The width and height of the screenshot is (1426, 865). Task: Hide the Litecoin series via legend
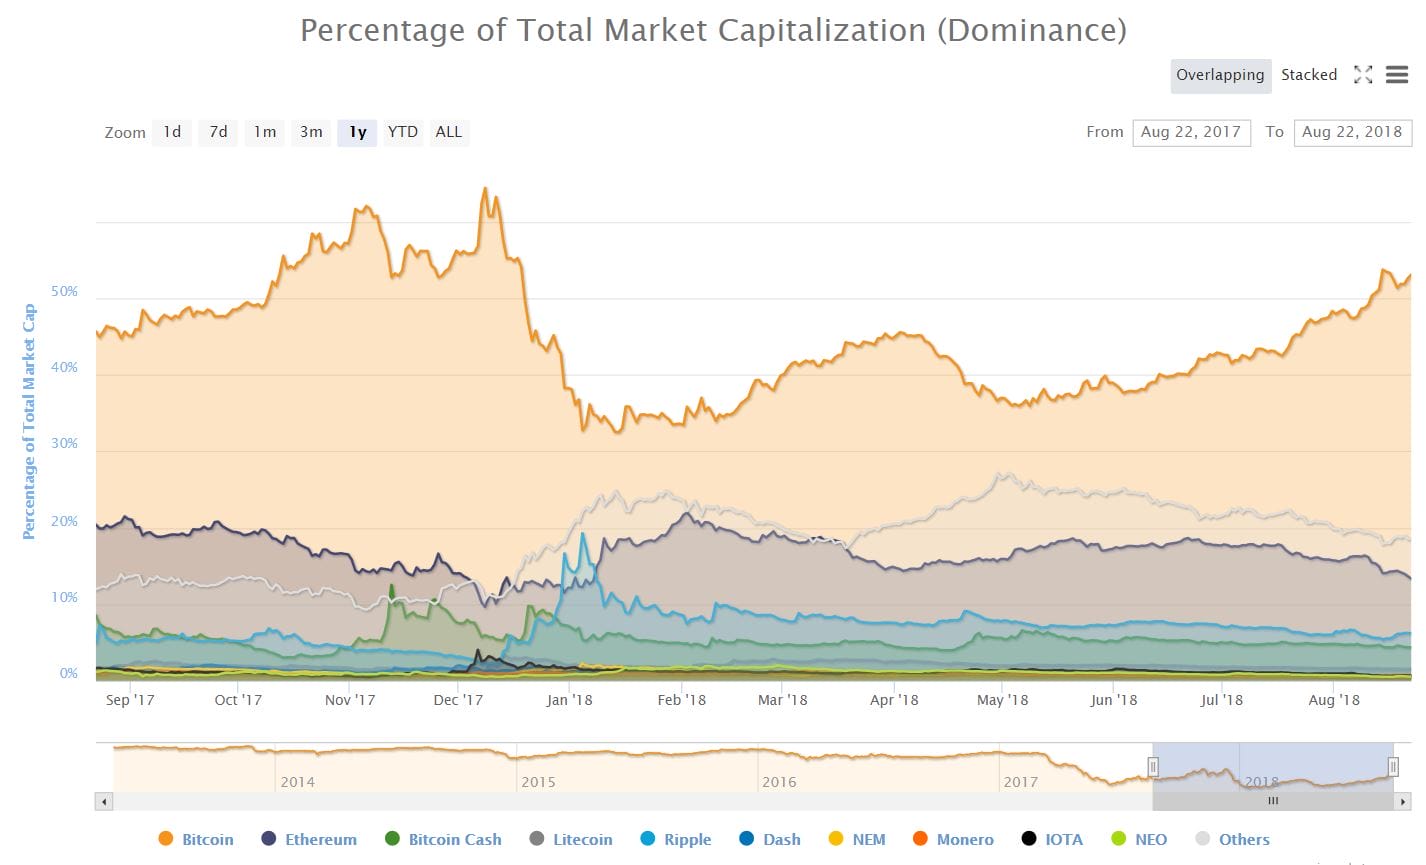coord(582,839)
